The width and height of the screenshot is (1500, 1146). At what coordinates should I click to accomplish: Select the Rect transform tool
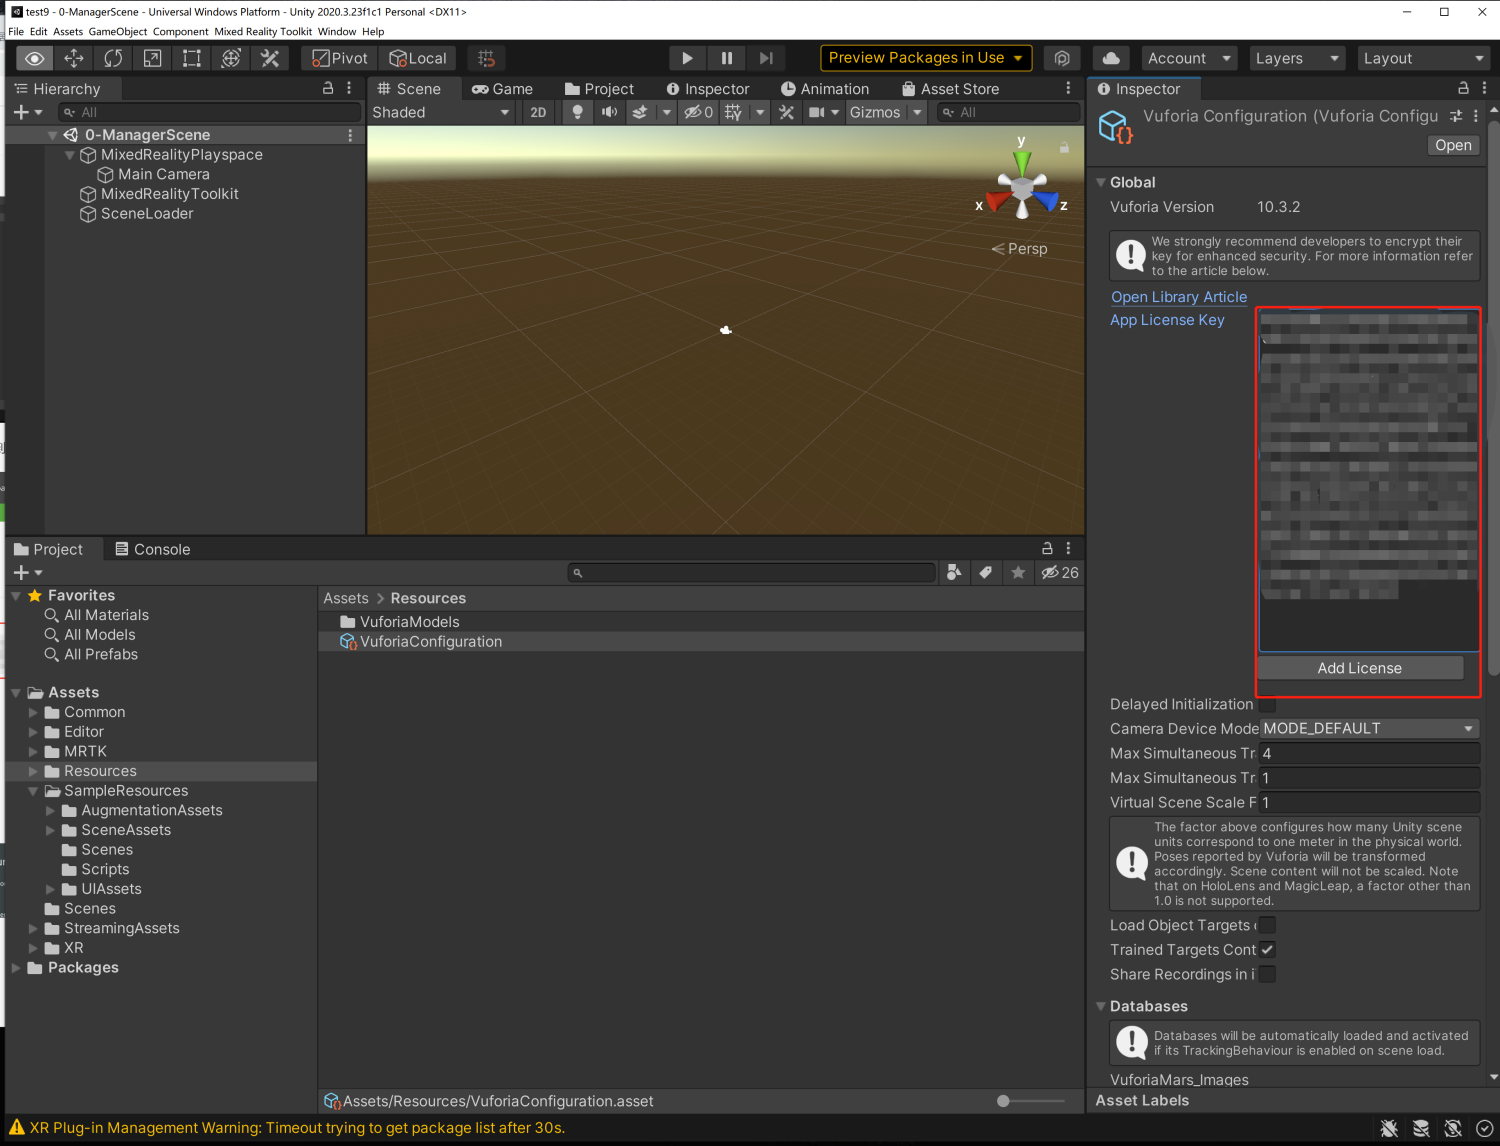pyautogui.click(x=191, y=58)
